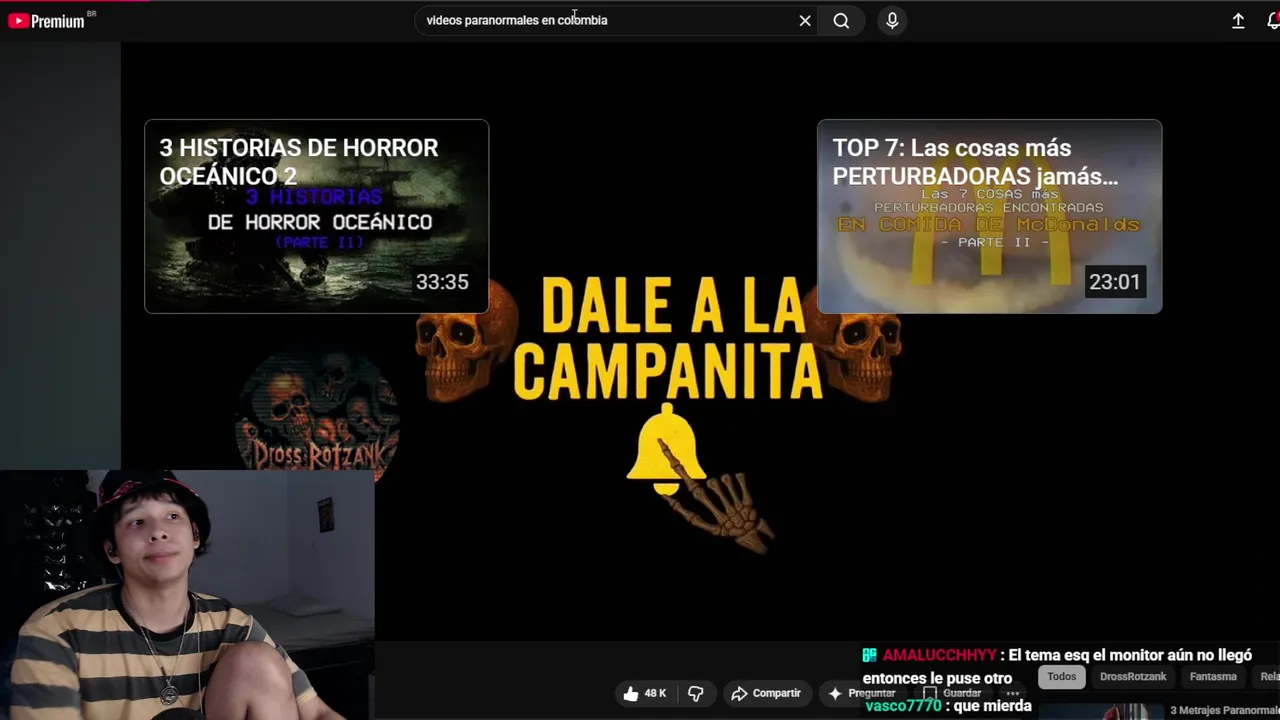The width and height of the screenshot is (1280, 720).
Task: Select the 'Todos' filter chip
Action: tap(1062, 677)
